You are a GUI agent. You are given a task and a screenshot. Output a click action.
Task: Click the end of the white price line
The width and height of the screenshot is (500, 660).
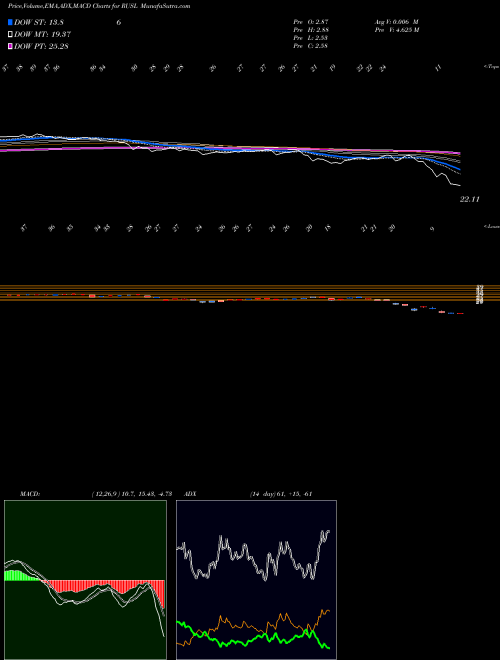coord(460,186)
